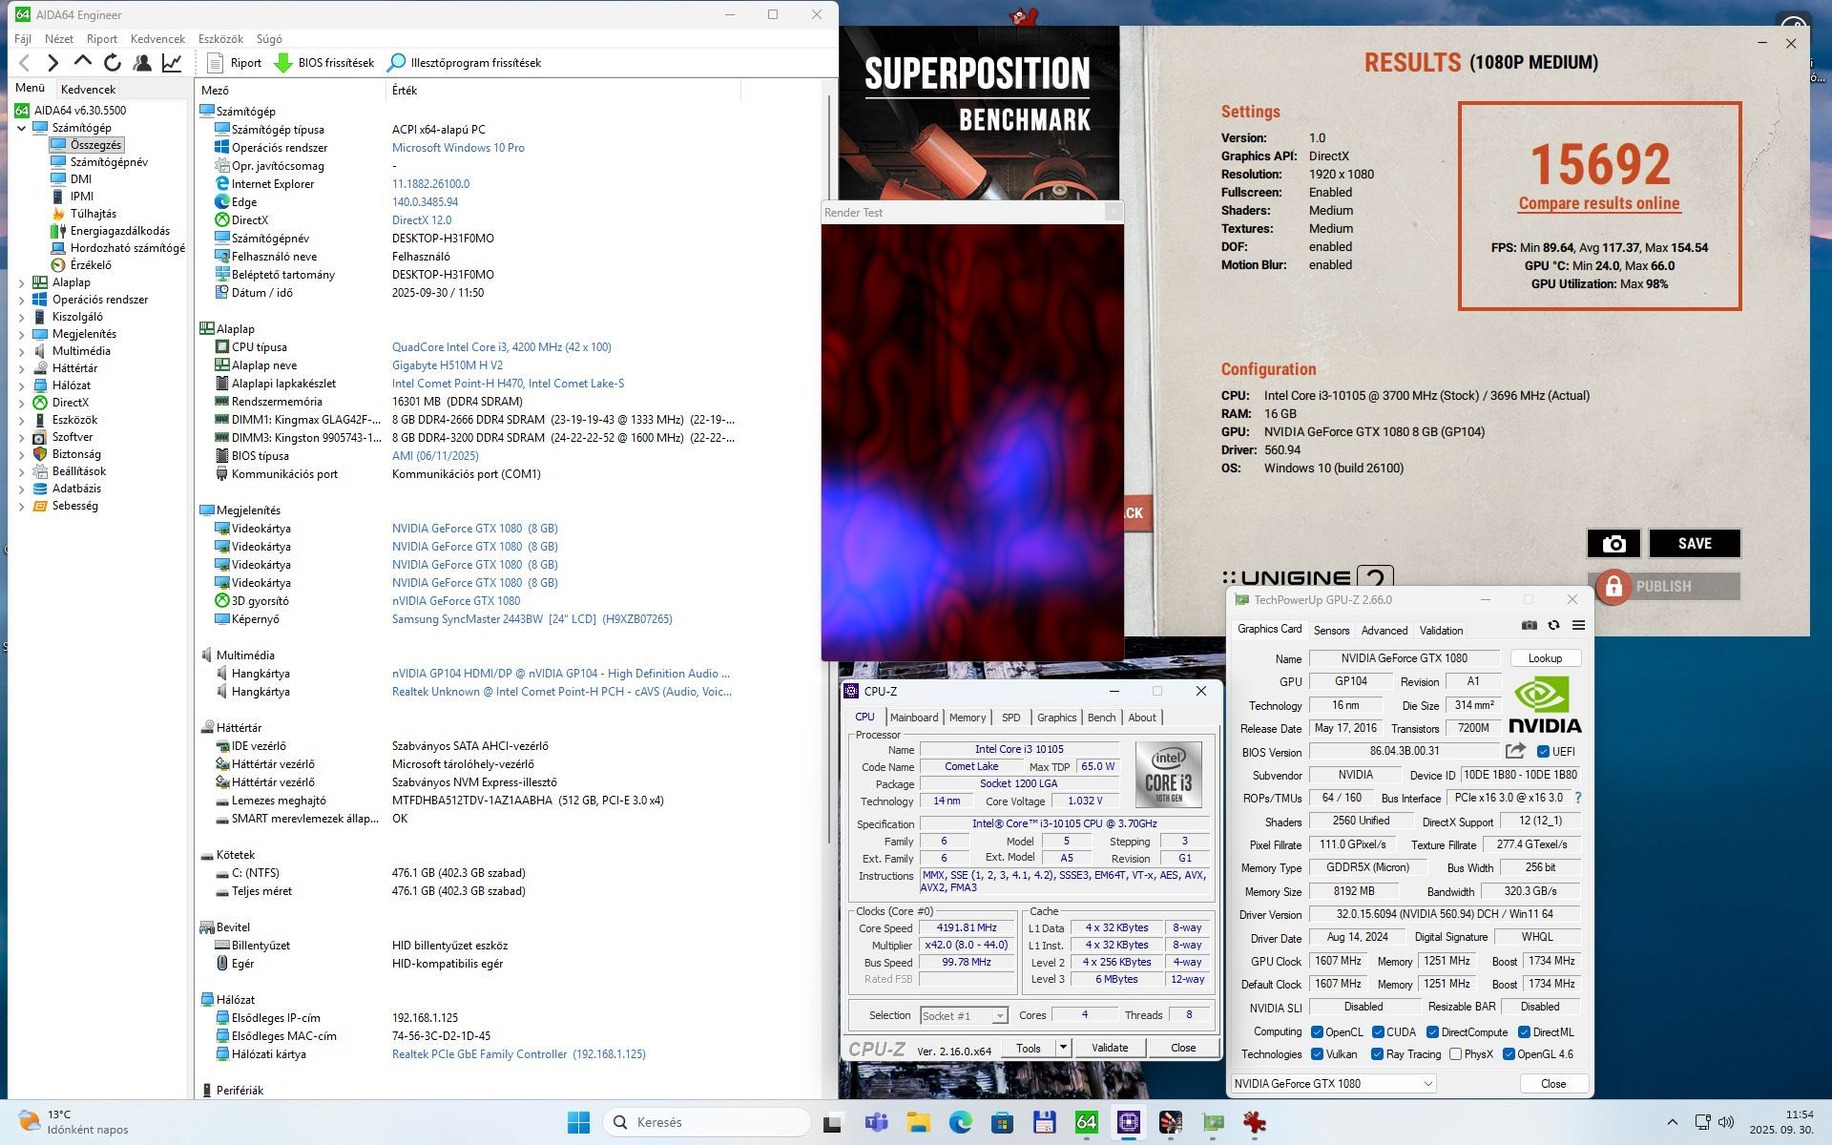The width and height of the screenshot is (1832, 1145).
Task: Toggle the PhysX checkbox
Action: (1455, 1054)
